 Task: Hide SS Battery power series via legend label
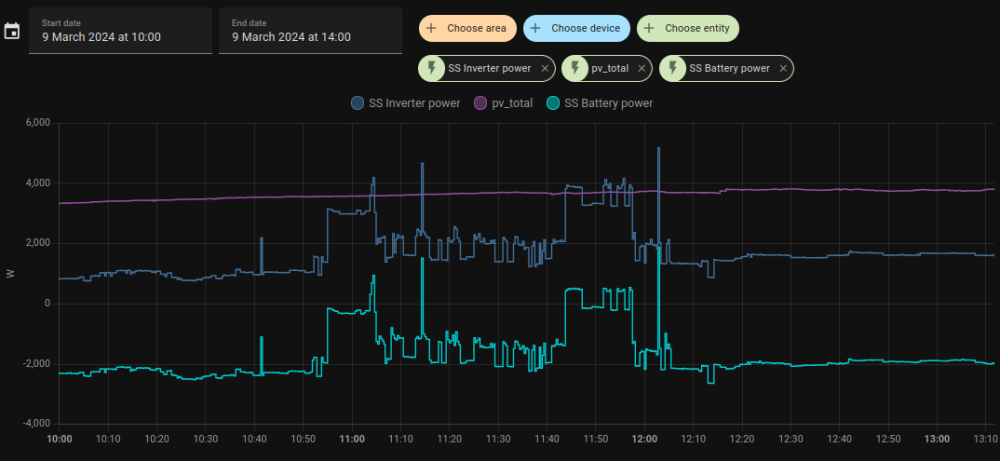click(x=608, y=103)
